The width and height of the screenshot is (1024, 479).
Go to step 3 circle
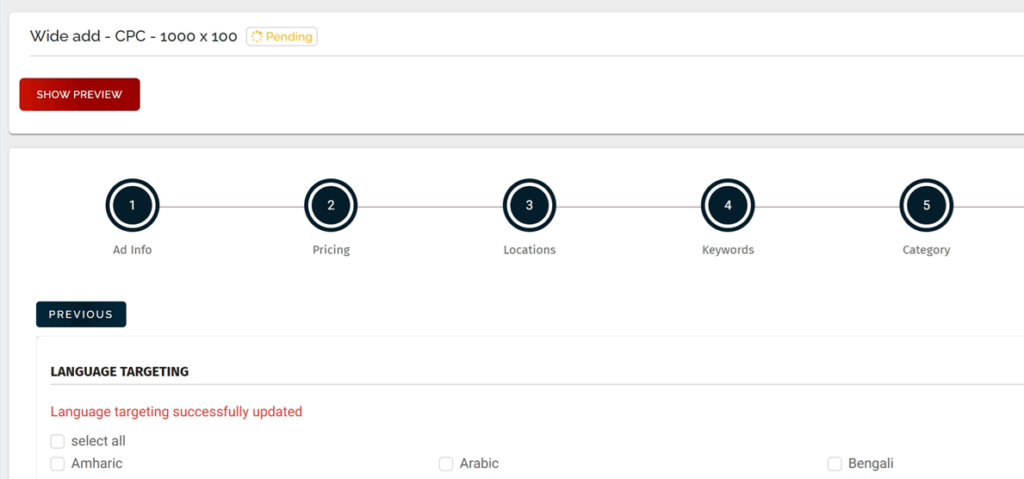tap(529, 205)
